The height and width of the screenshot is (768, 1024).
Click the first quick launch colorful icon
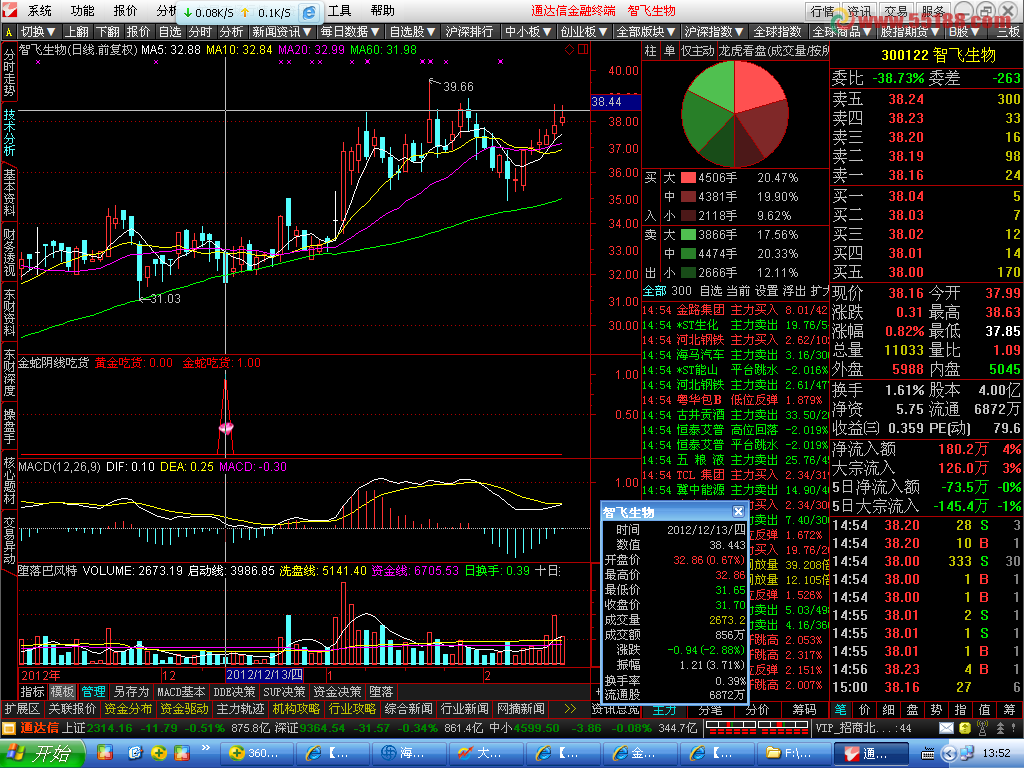coord(105,754)
